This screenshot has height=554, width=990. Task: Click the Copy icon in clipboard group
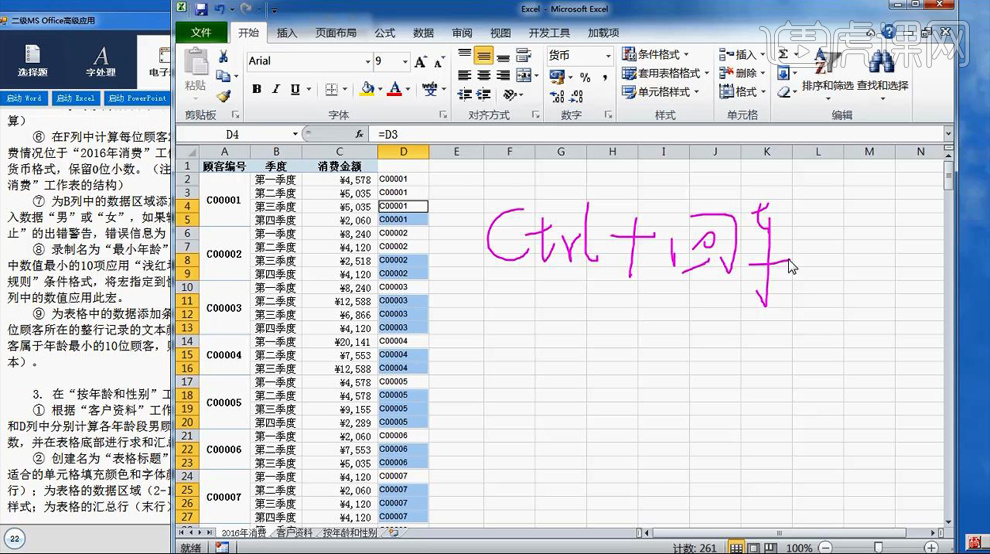(223, 76)
